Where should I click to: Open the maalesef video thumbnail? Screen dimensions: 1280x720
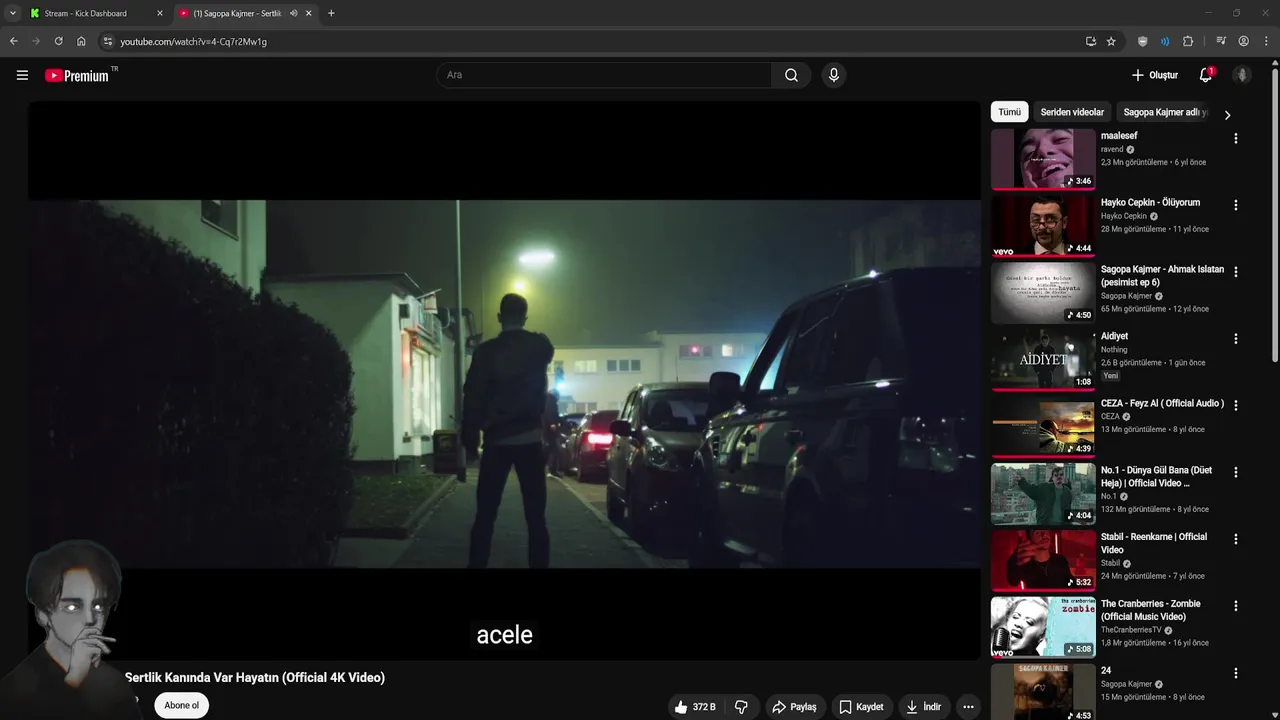[1043, 158]
